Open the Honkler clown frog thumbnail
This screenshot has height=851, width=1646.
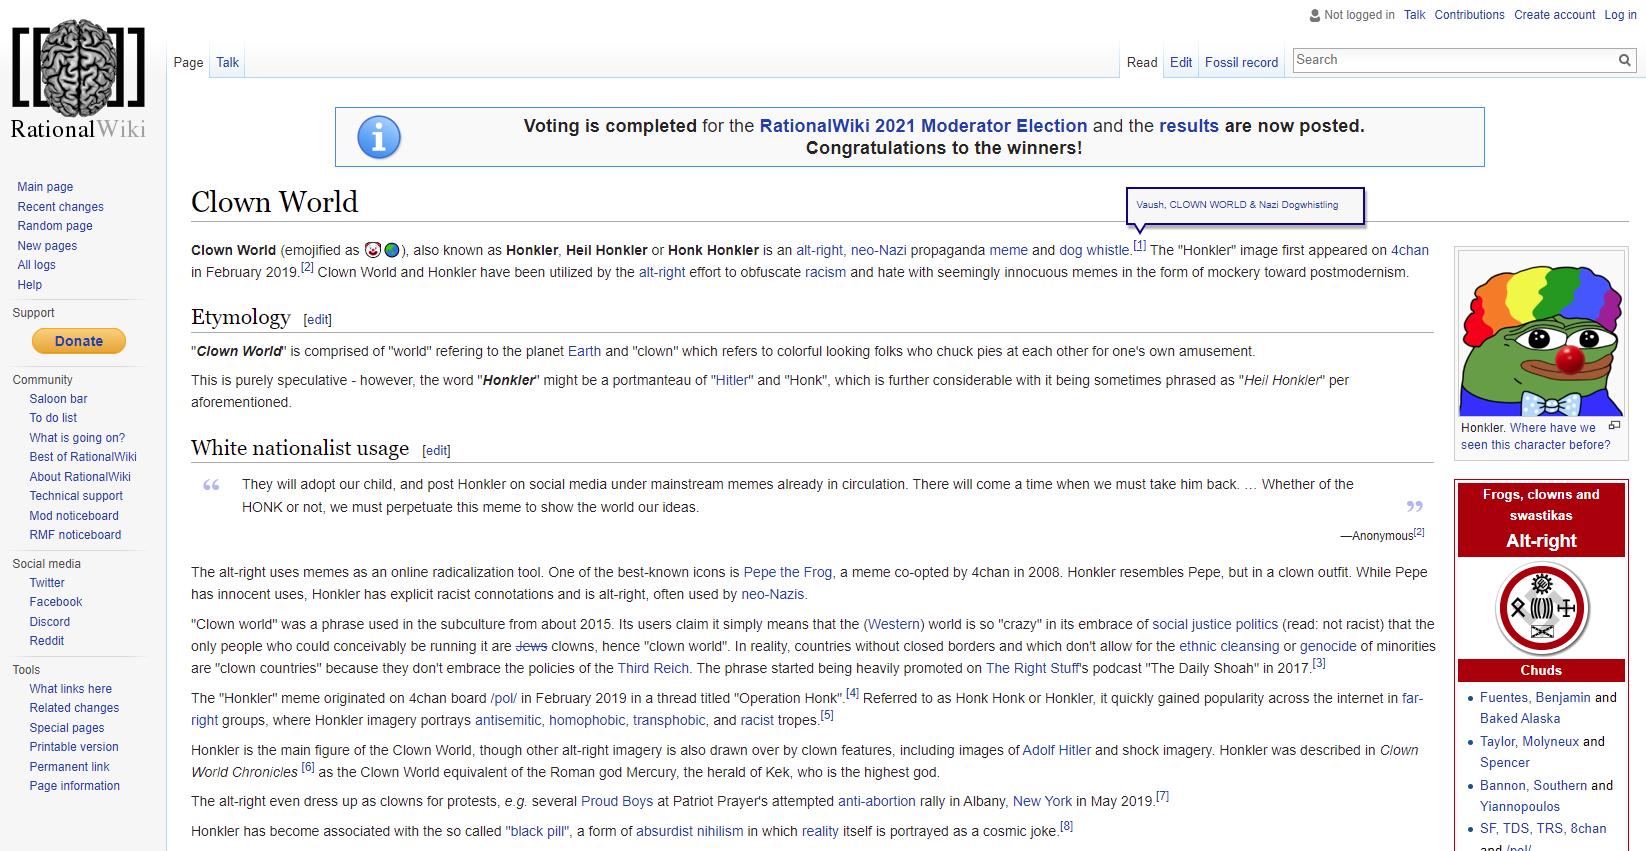(x=1541, y=334)
